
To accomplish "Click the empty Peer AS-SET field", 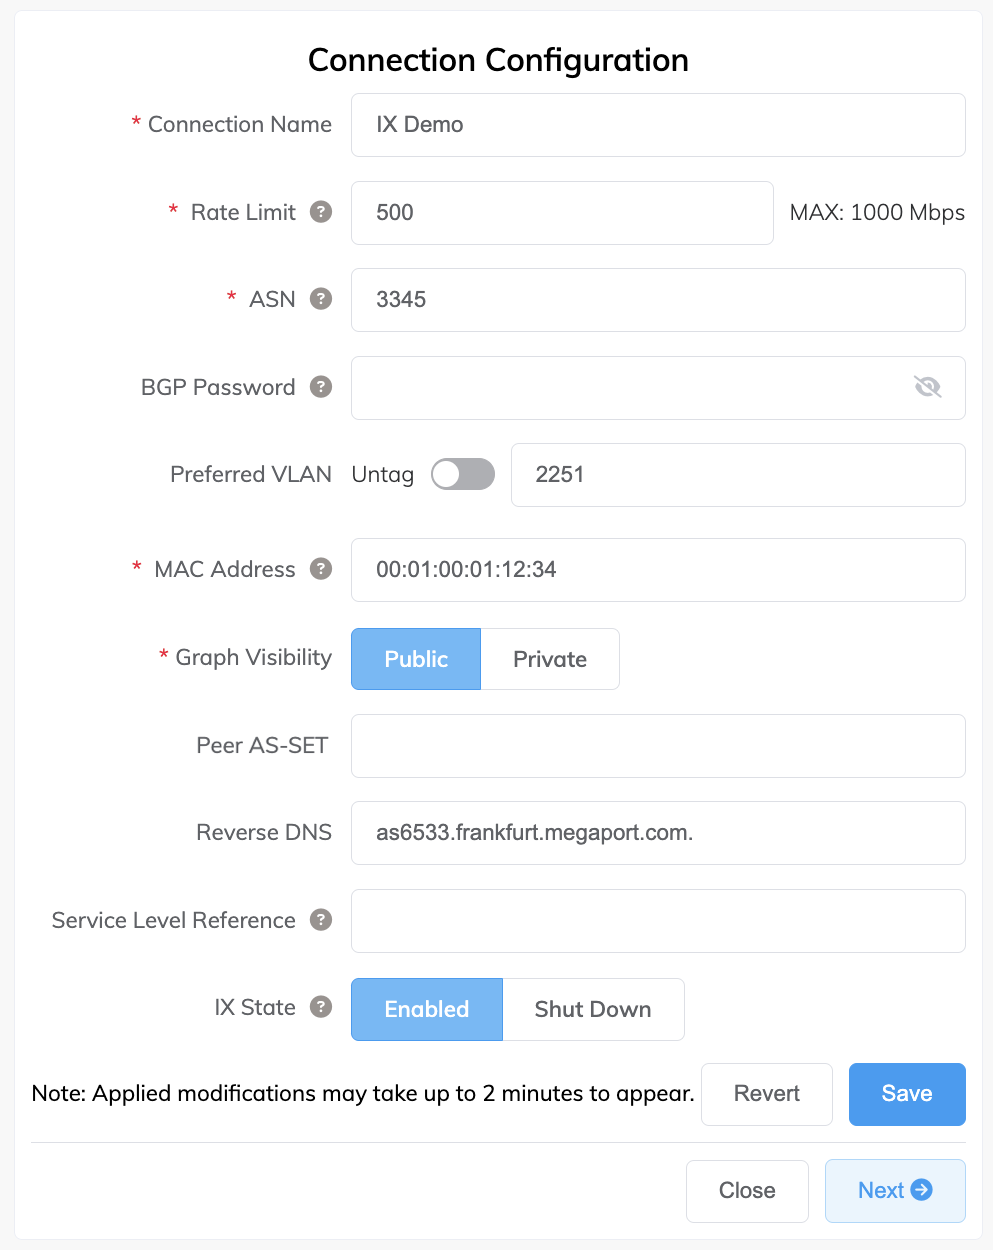I will tap(657, 745).
